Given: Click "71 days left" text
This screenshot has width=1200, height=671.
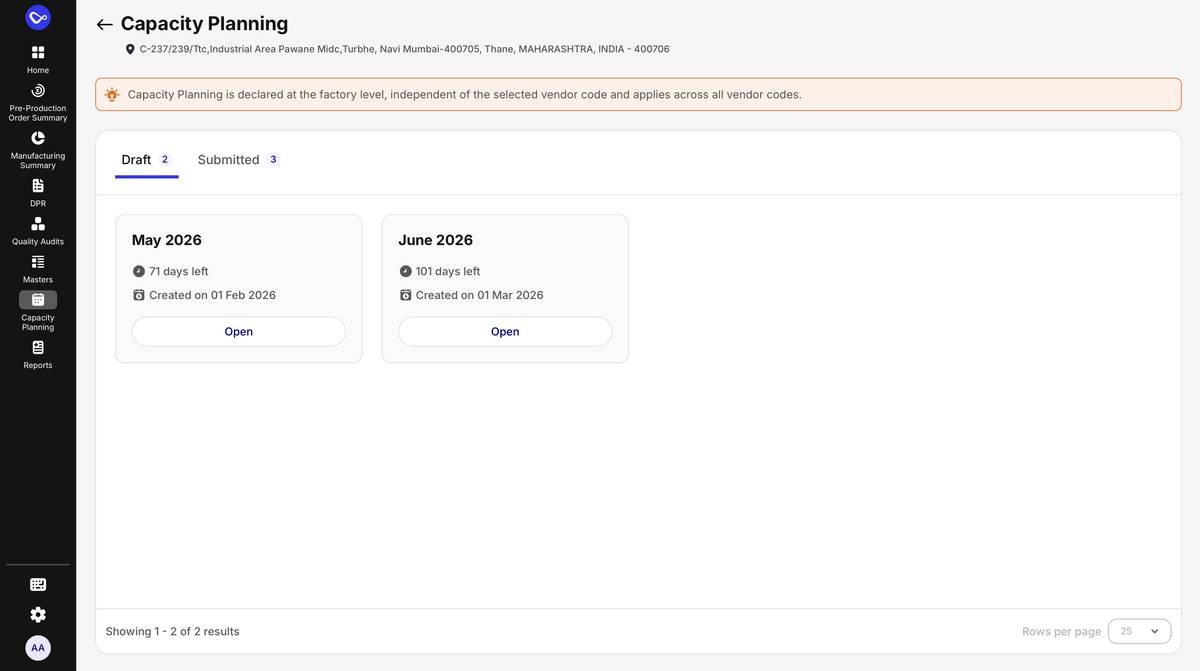Looking at the screenshot, I should coord(179,271).
